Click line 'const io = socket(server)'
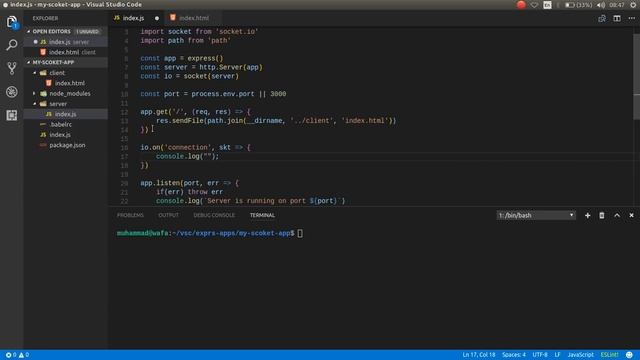This screenshot has height=360, width=640. (x=189, y=76)
